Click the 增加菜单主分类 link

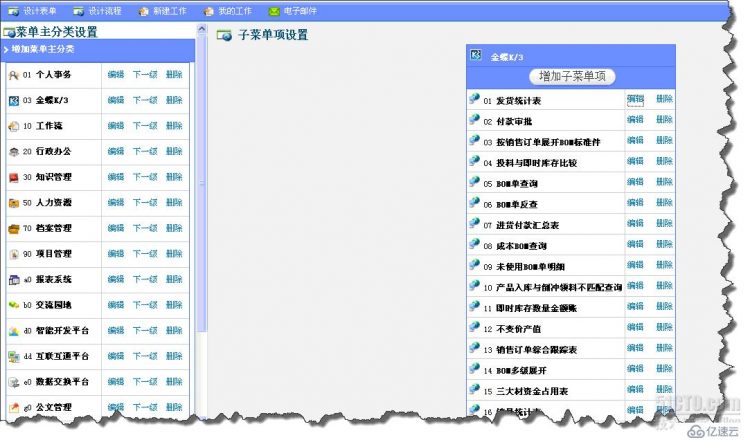(43, 49)
